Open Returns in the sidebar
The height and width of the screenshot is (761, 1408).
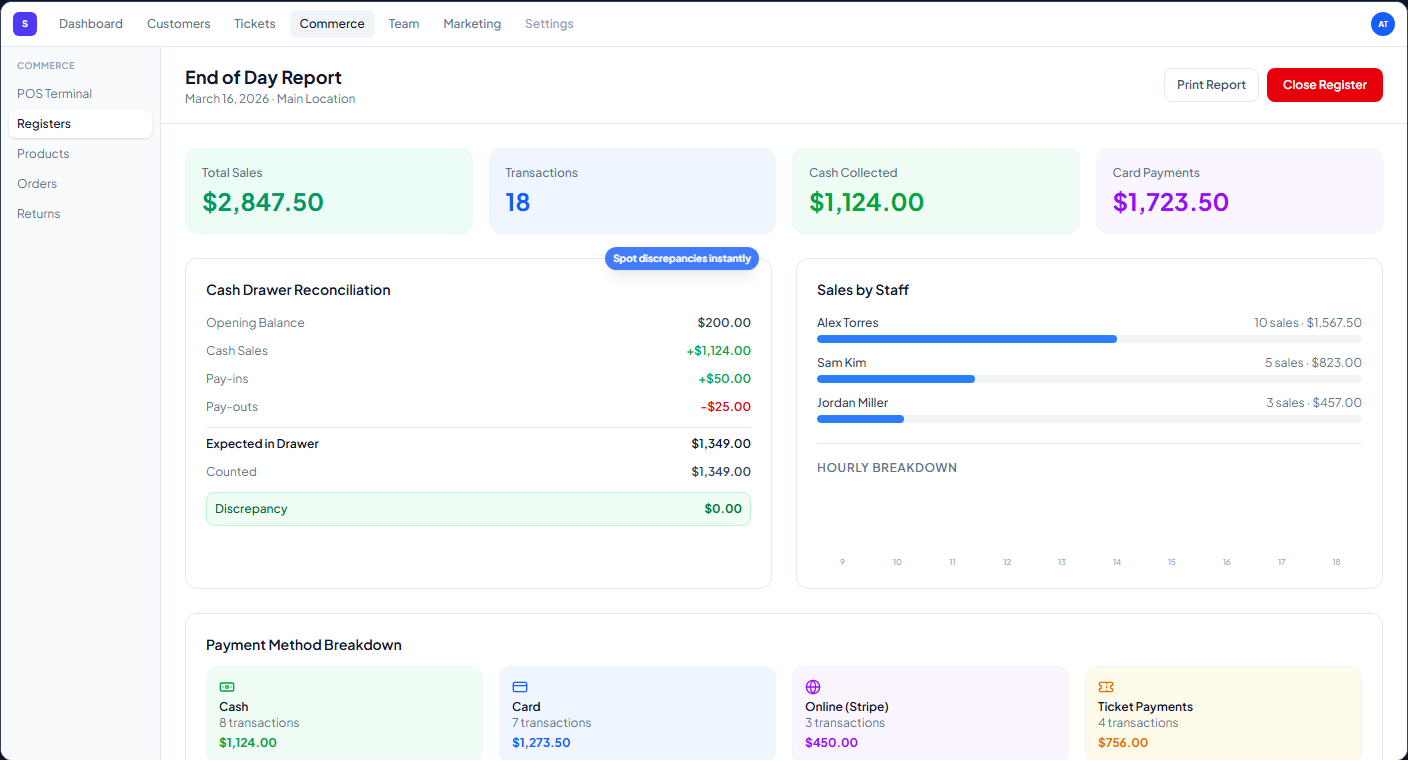click(x=80, y=214)
